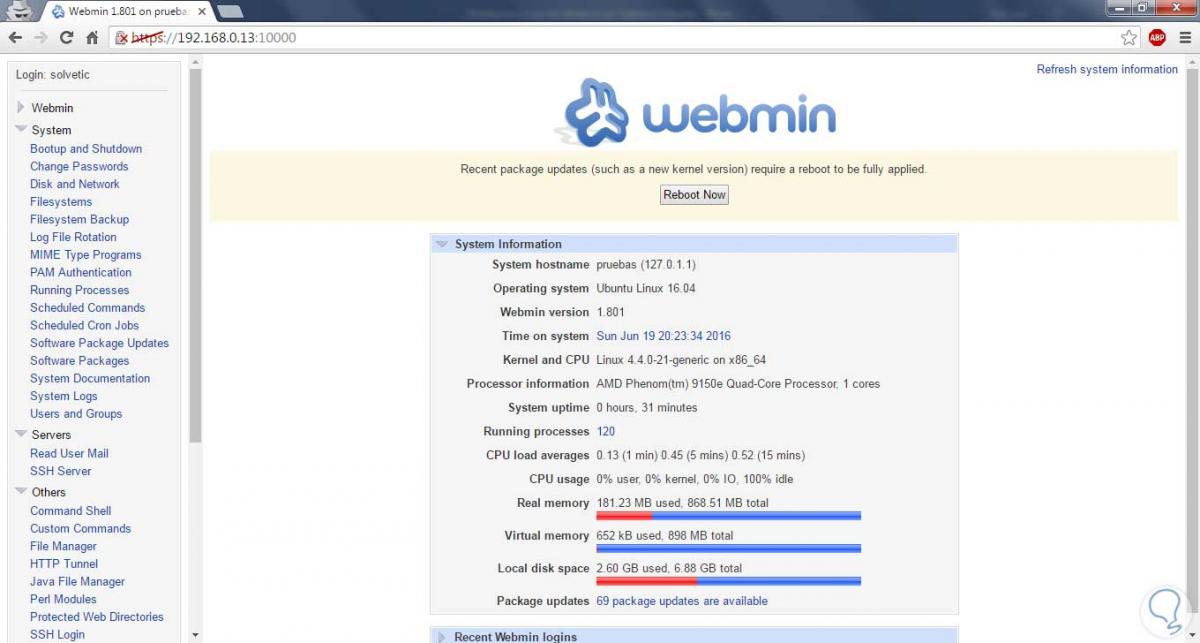Bookmark page with the star icon
Image resolution: width=1200 pixels, height=643 pixels.
[x=1129, y=38]
